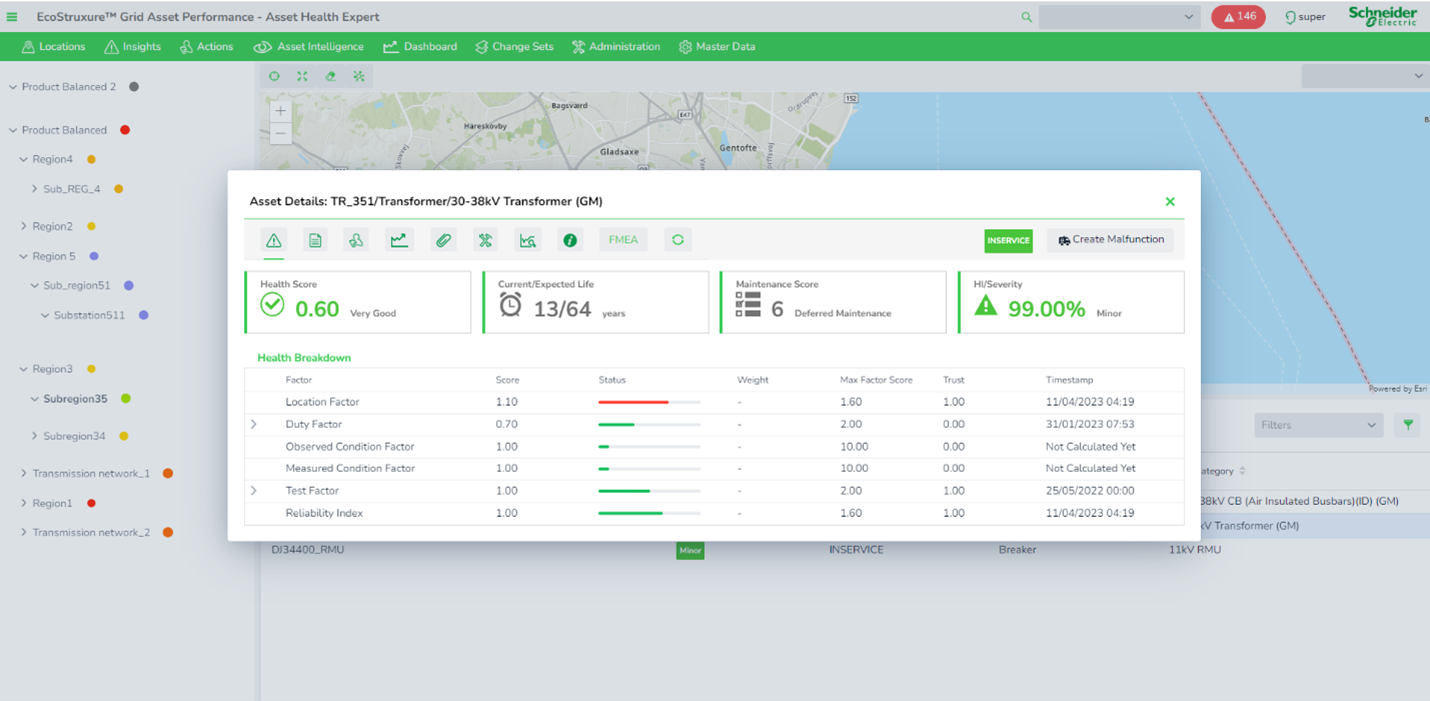Expand the Region1 tree node

click(x=24, y=504)
